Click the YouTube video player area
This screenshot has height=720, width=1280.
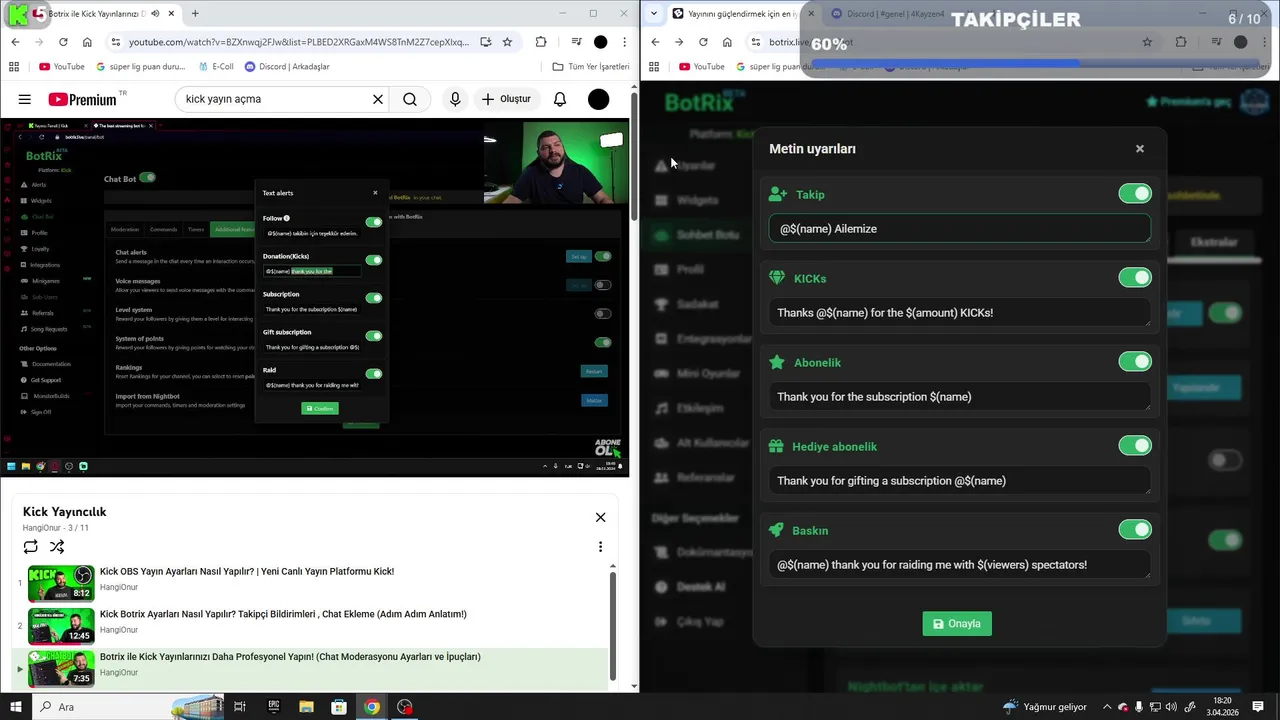click(x=315, y=297)
